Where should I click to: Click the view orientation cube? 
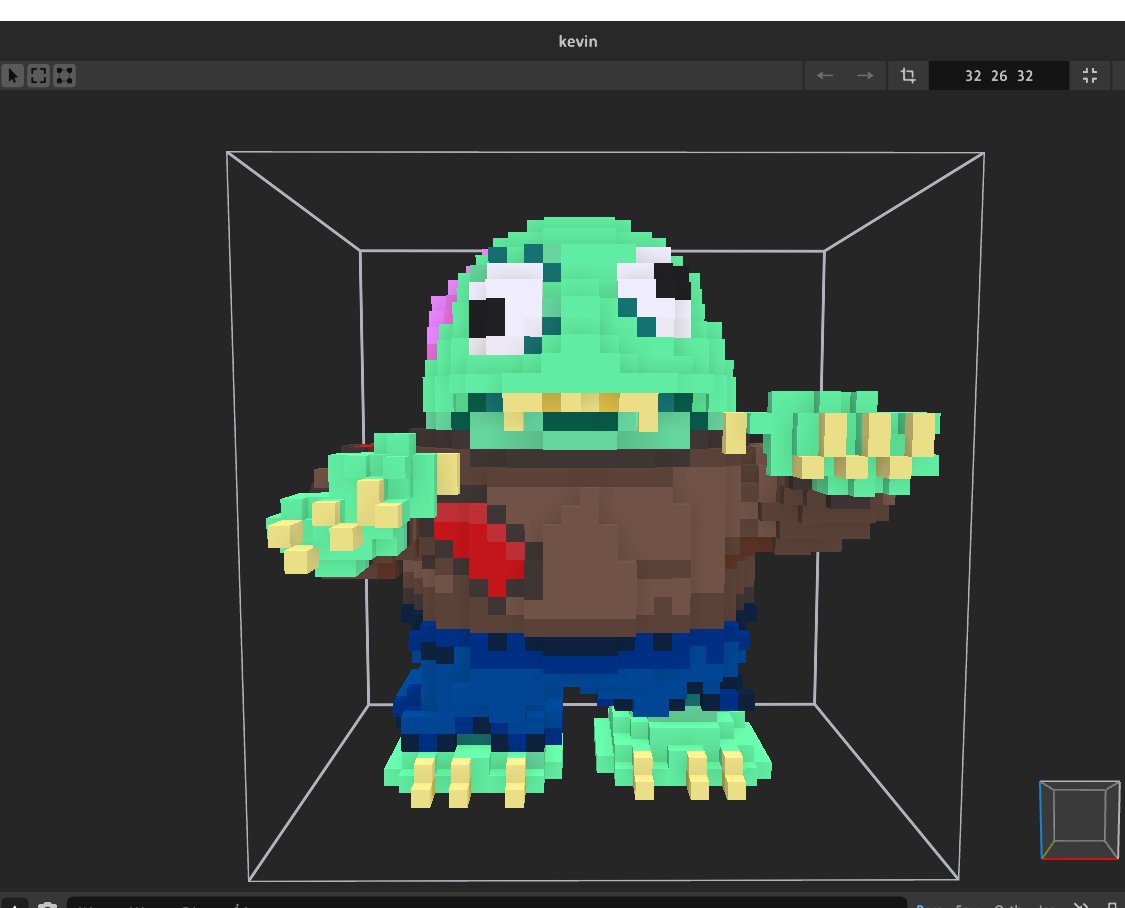pyautogui.click(x=1079, y=820)
